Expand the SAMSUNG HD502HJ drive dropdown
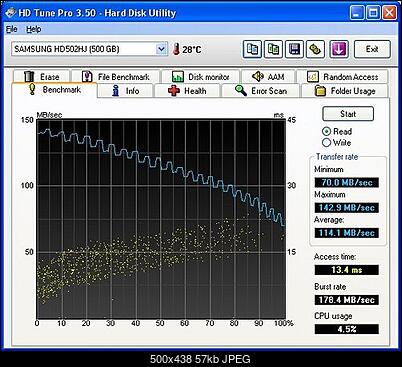The image size is (402, 367). coord(162,49)
